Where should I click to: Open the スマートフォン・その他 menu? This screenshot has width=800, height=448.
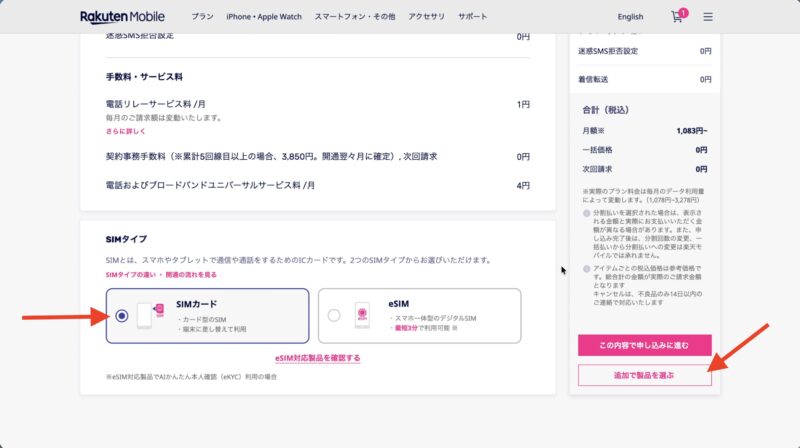coord(353,17)
